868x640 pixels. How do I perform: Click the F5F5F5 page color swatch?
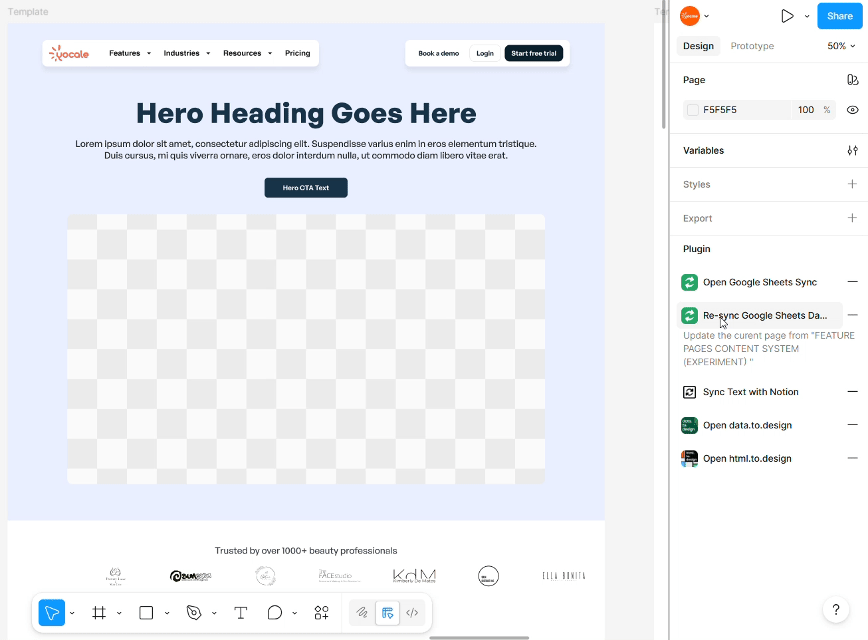[x=693, y=110]
